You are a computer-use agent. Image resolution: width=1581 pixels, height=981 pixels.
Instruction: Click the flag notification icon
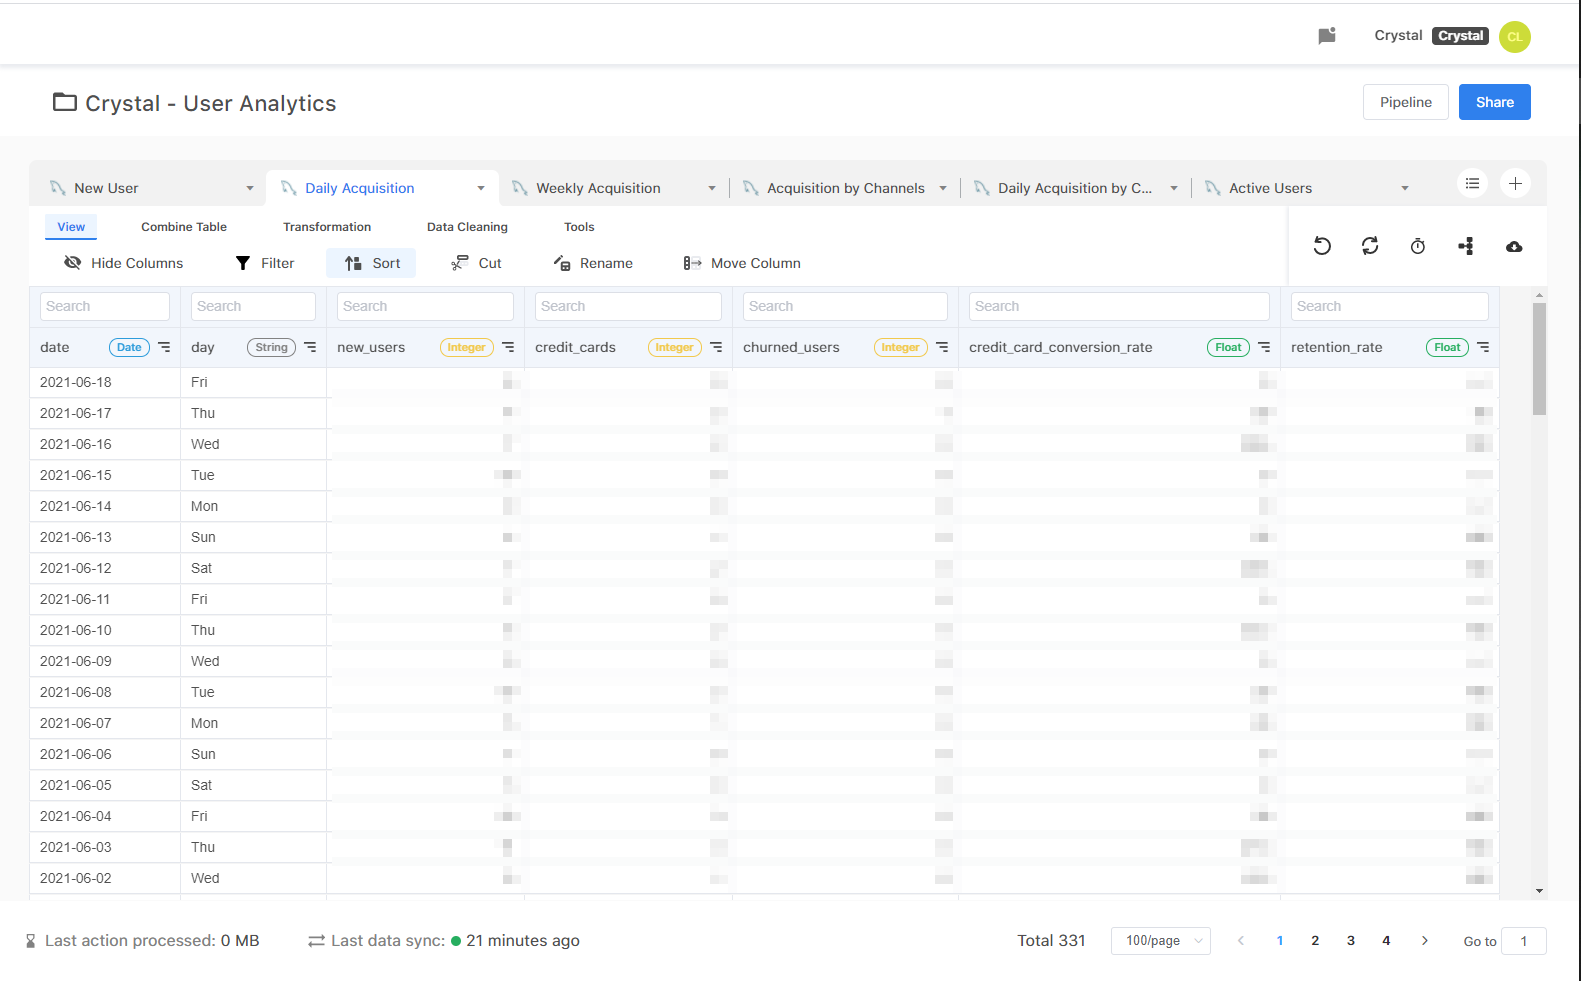(x=1327, y=36)
